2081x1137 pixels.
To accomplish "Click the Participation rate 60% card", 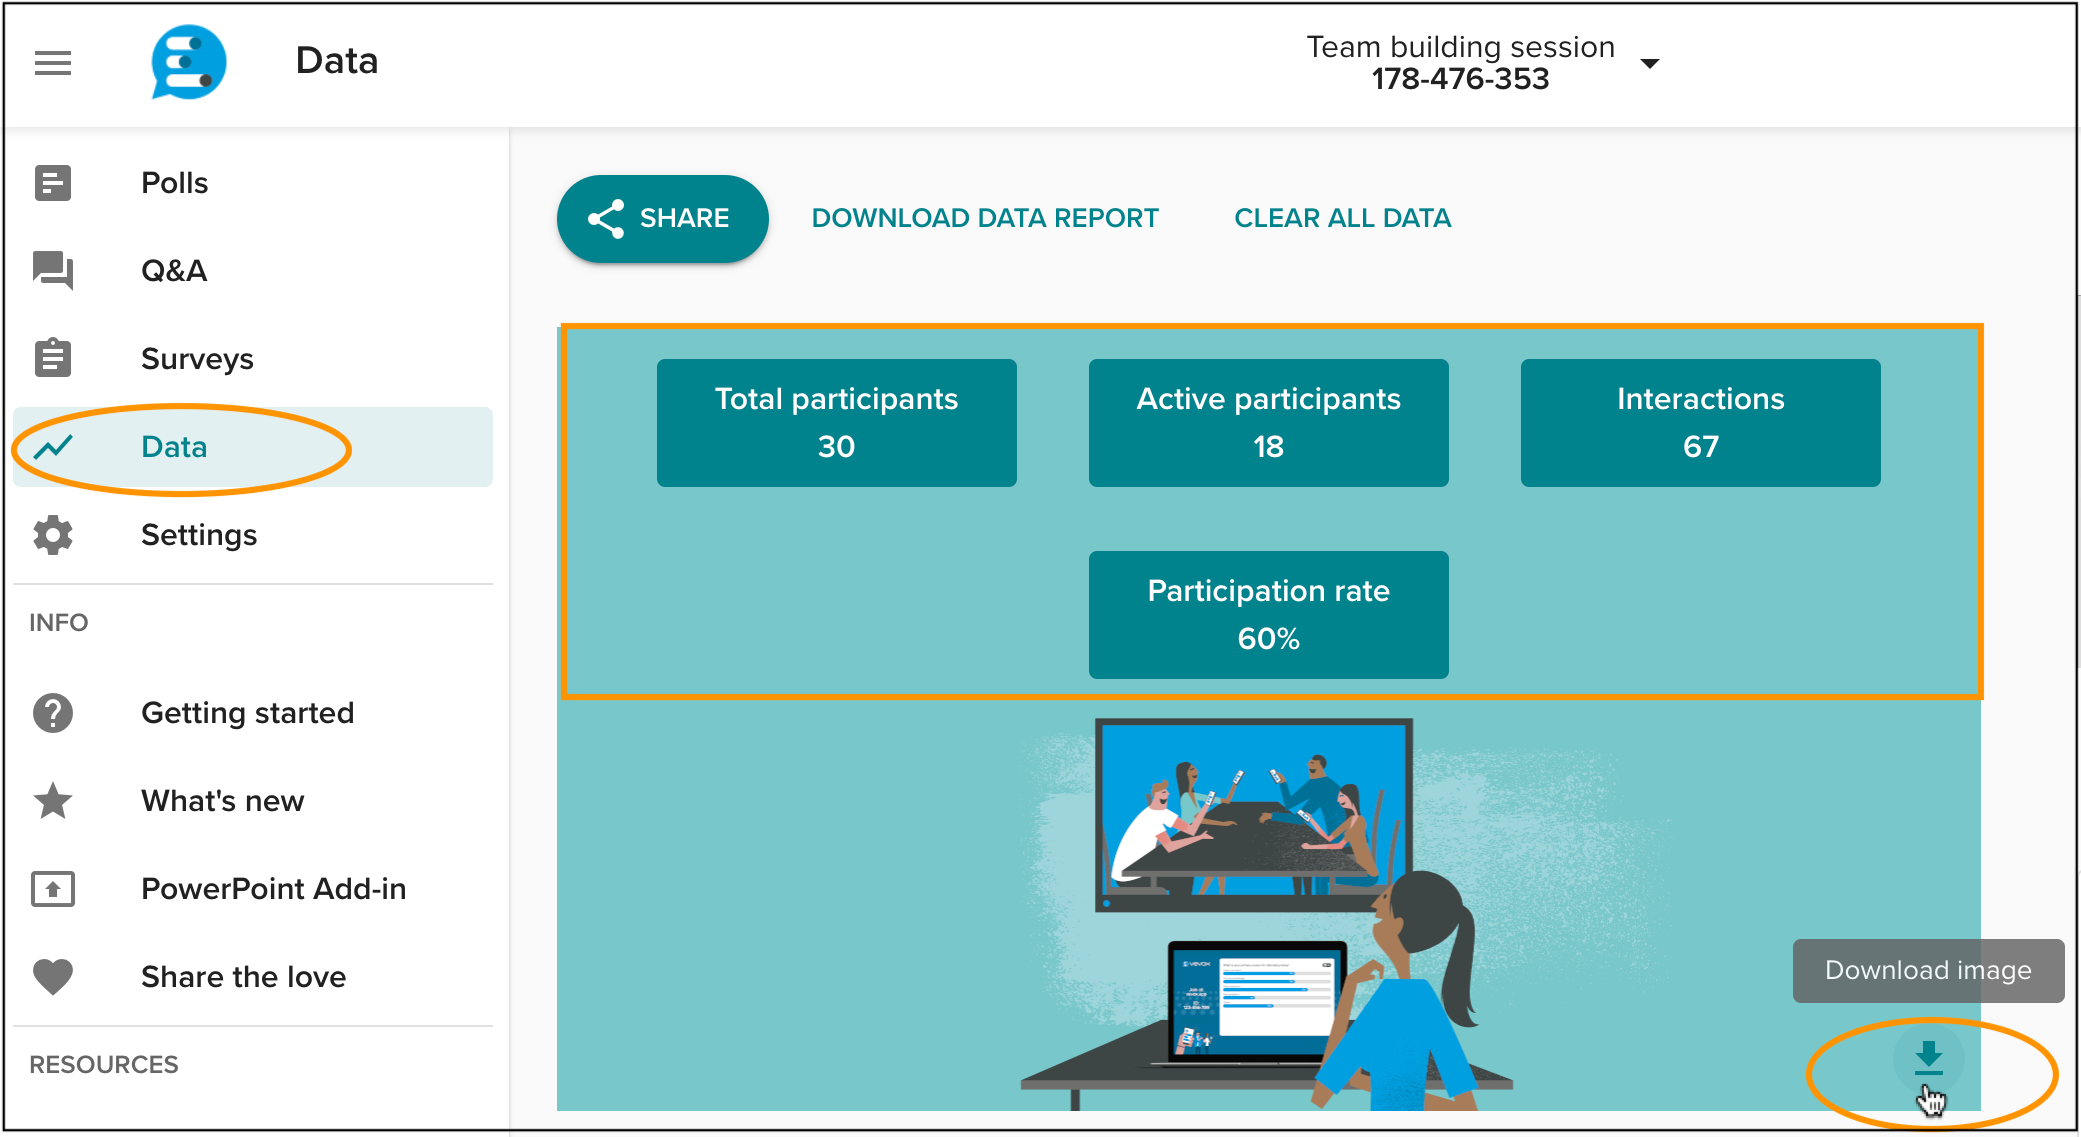I will click(x=1268, y=615).
